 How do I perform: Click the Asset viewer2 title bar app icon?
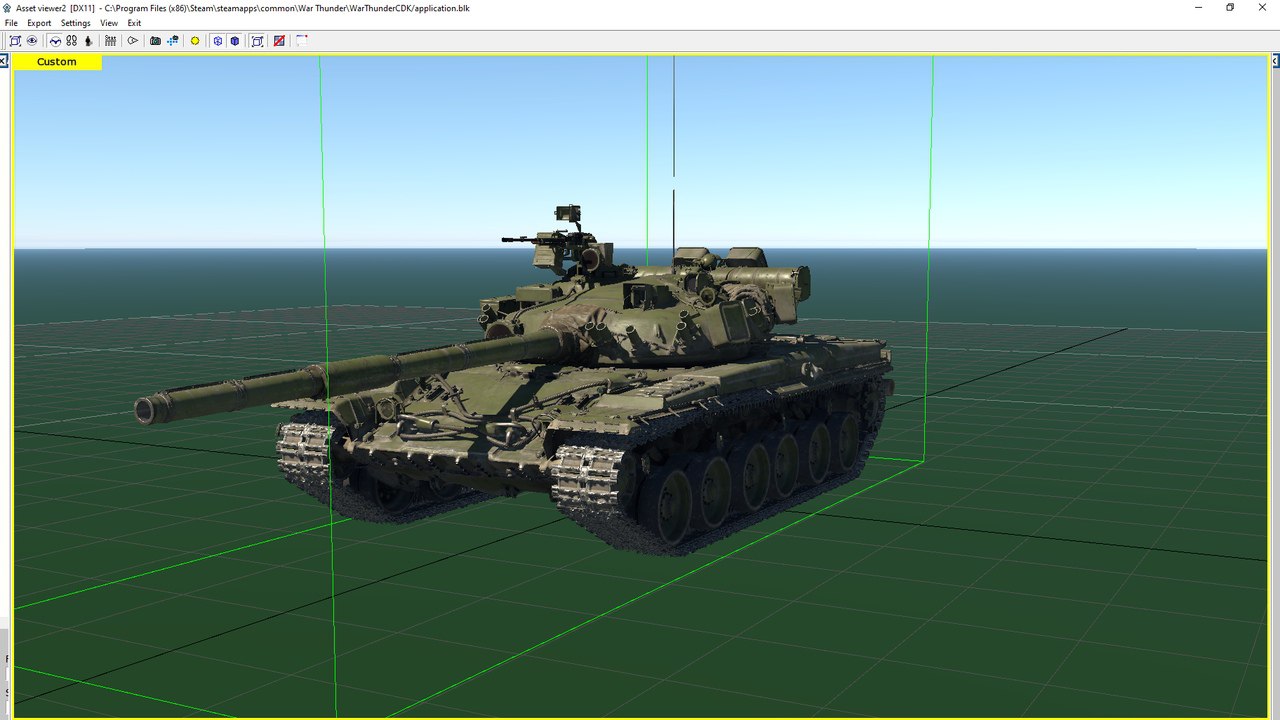tap(8, 7)
